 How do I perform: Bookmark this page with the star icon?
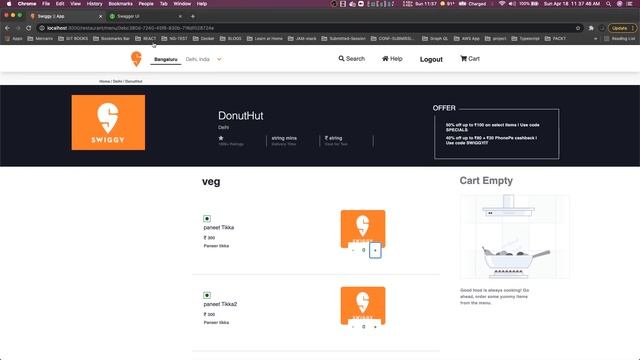(578, 28)
